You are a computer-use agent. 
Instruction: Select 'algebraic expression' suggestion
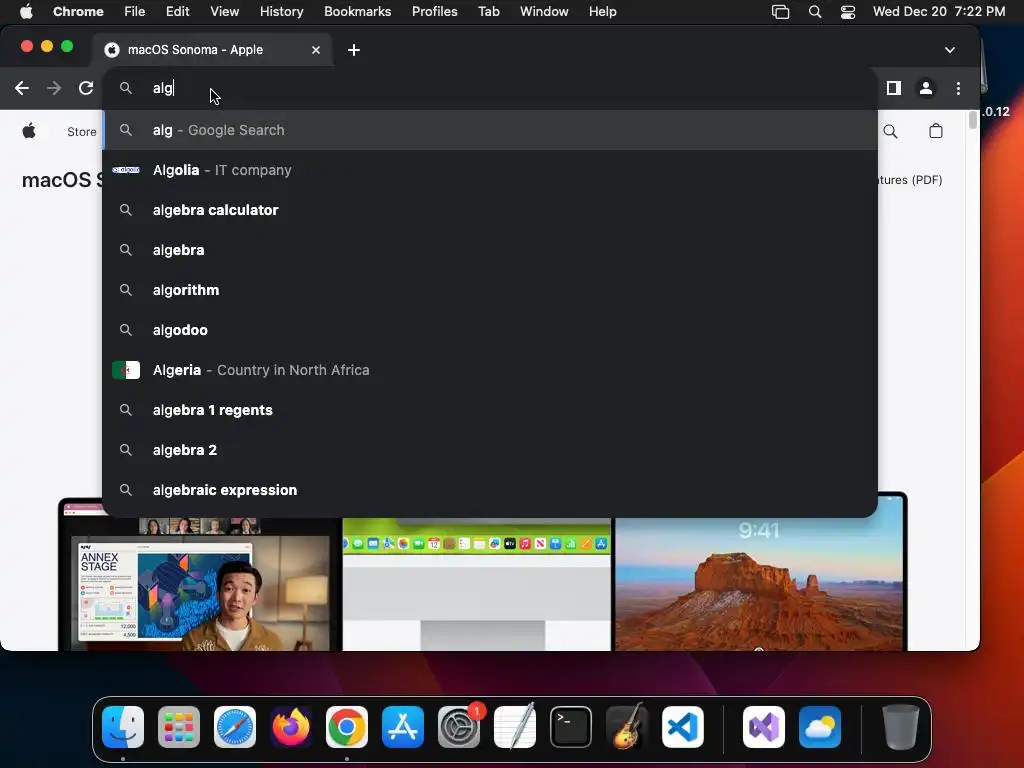[x=490, y=490]
